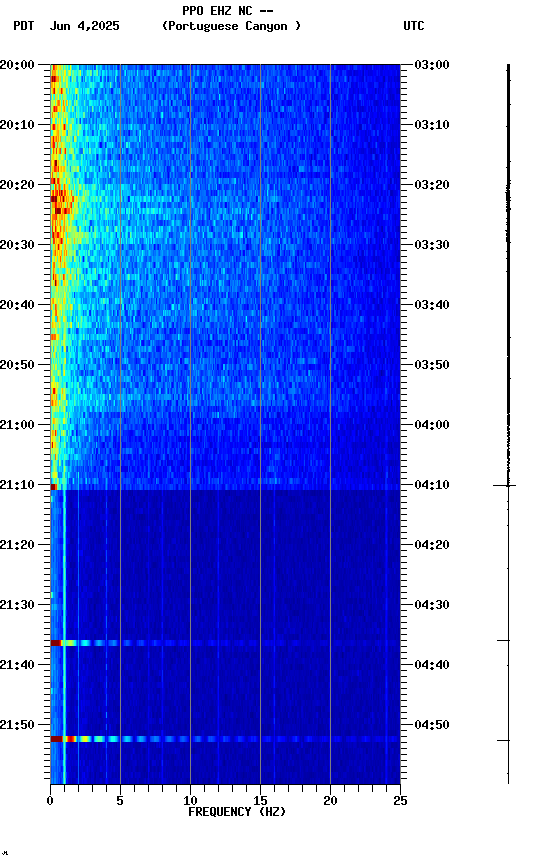Click the broadband event streak near 21:52 PDT

coord(225,739)
